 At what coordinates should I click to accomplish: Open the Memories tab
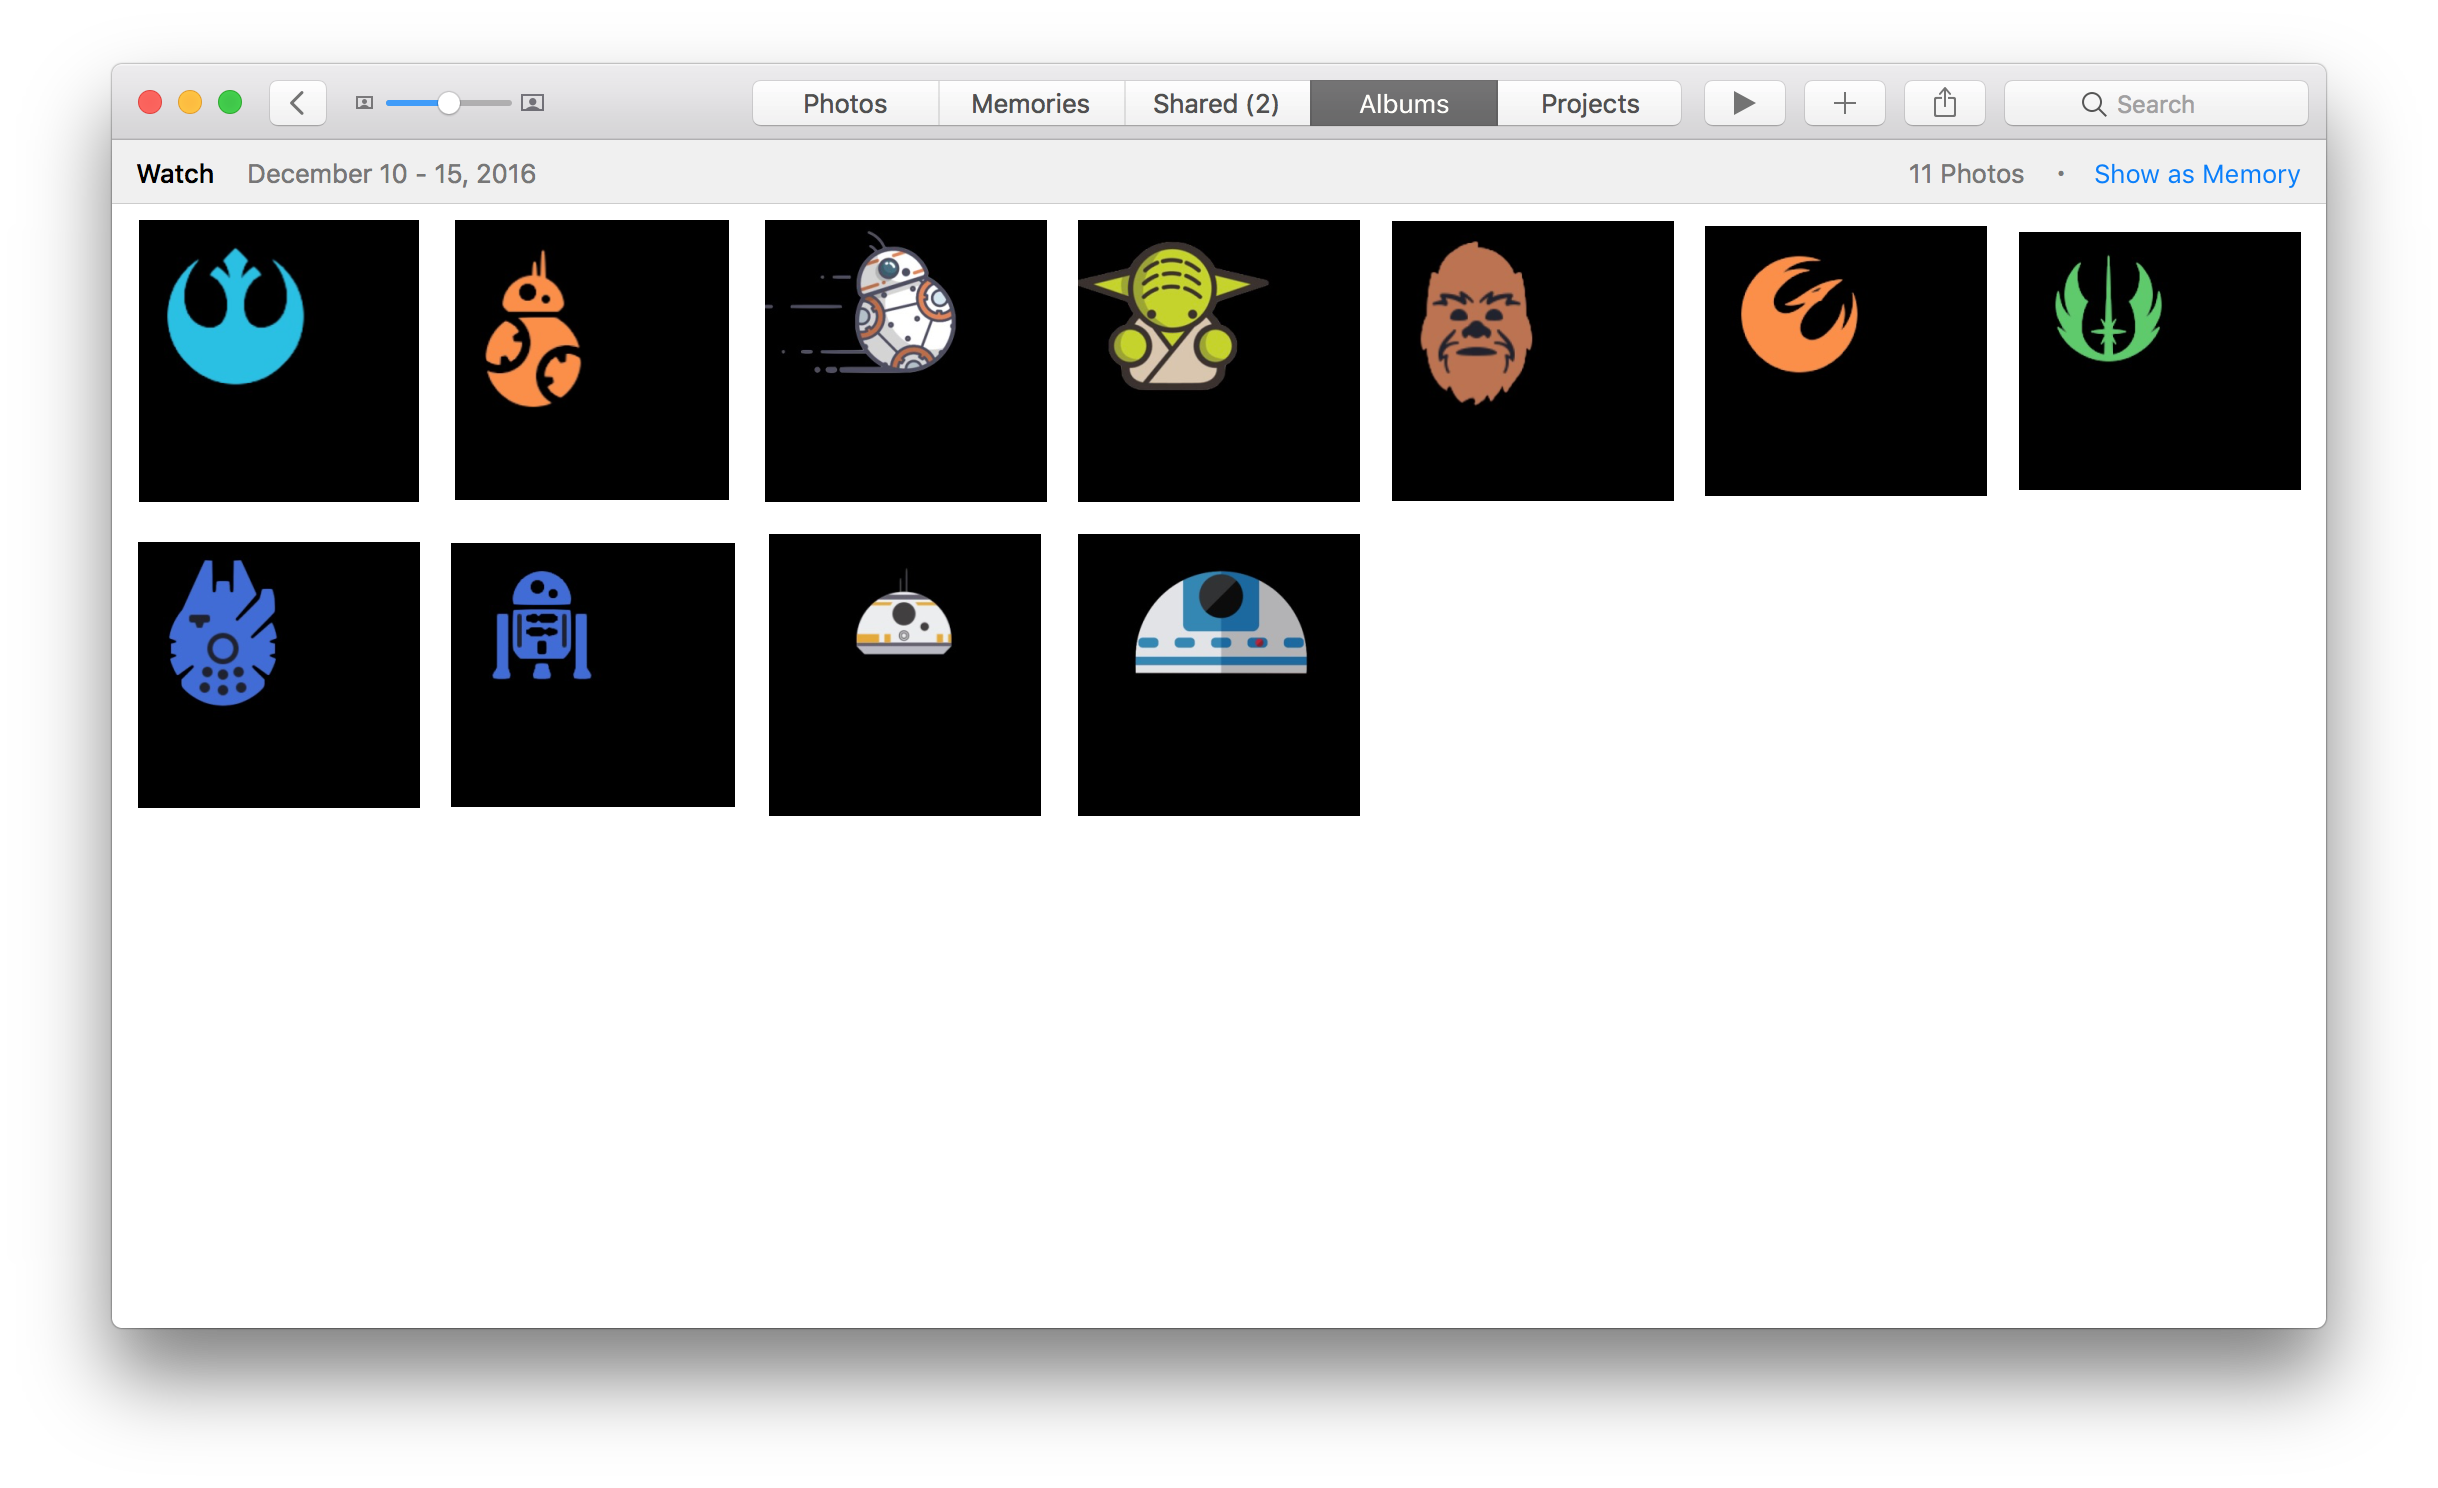1031,103
